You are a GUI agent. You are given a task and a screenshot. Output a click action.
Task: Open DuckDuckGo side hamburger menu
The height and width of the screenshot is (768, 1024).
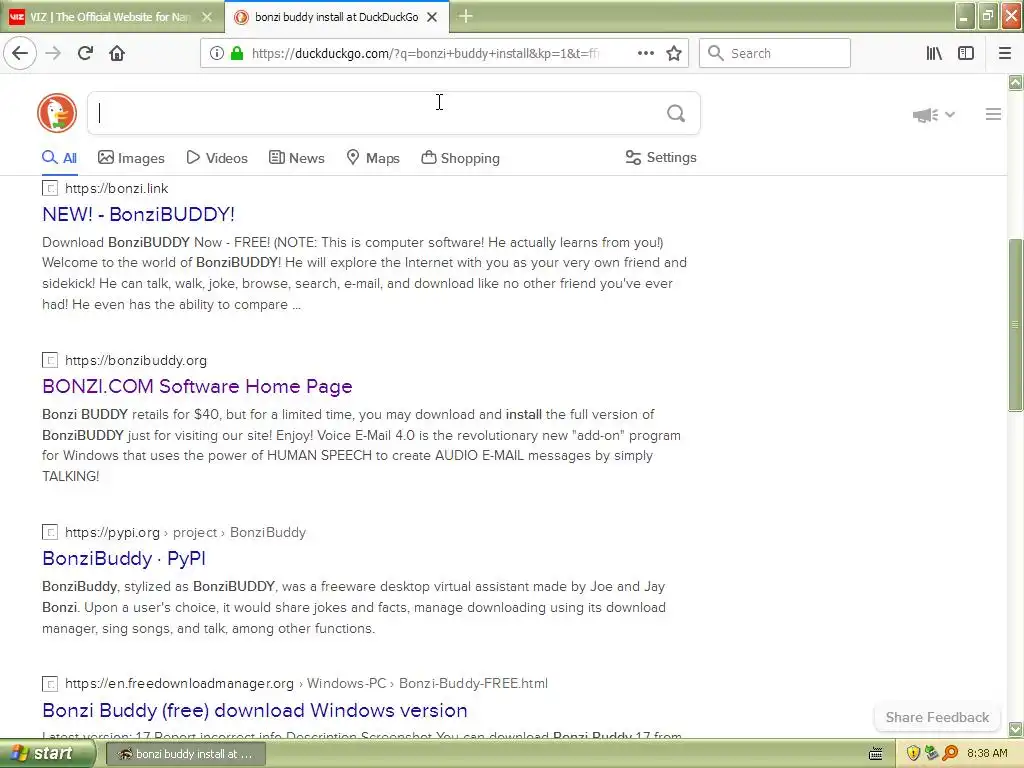point(993,114)
